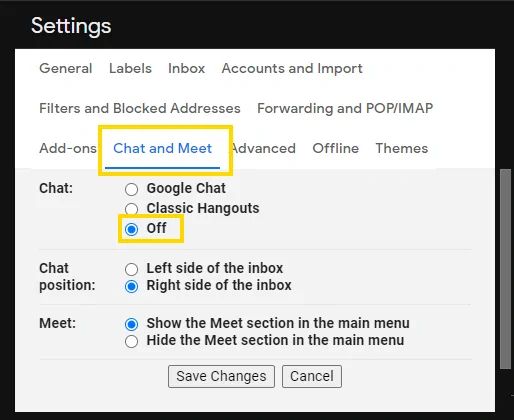Set chat to left side of inbox
Image resolution: width=514 pixels, height=420 pixels.
pos(131,269)
